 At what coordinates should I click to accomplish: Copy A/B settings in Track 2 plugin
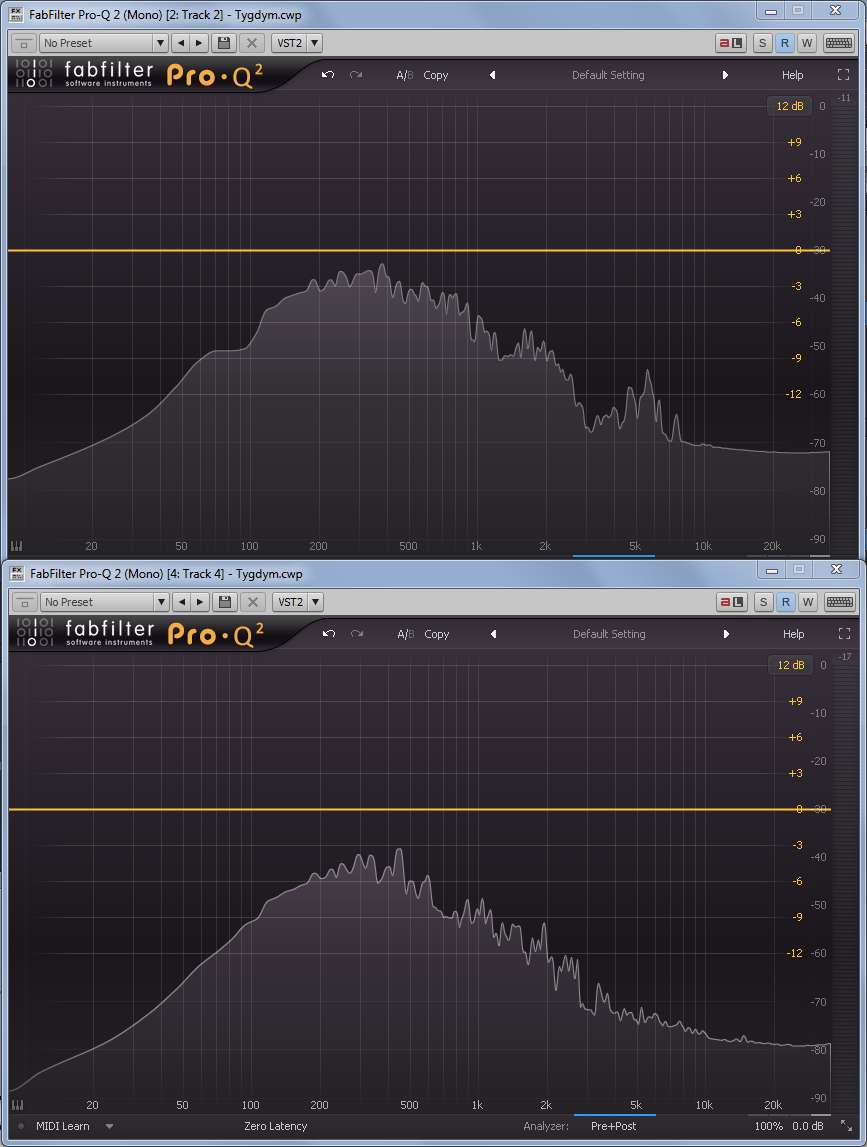(x=435, y=75)
